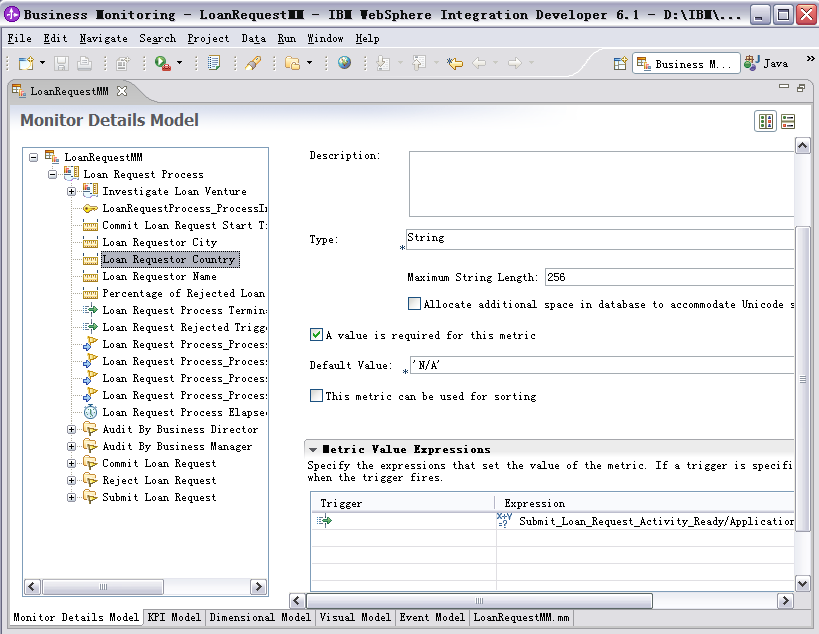Expand the Audit By Business Director node
Screen dimensions: 819x634
point(71,430)
